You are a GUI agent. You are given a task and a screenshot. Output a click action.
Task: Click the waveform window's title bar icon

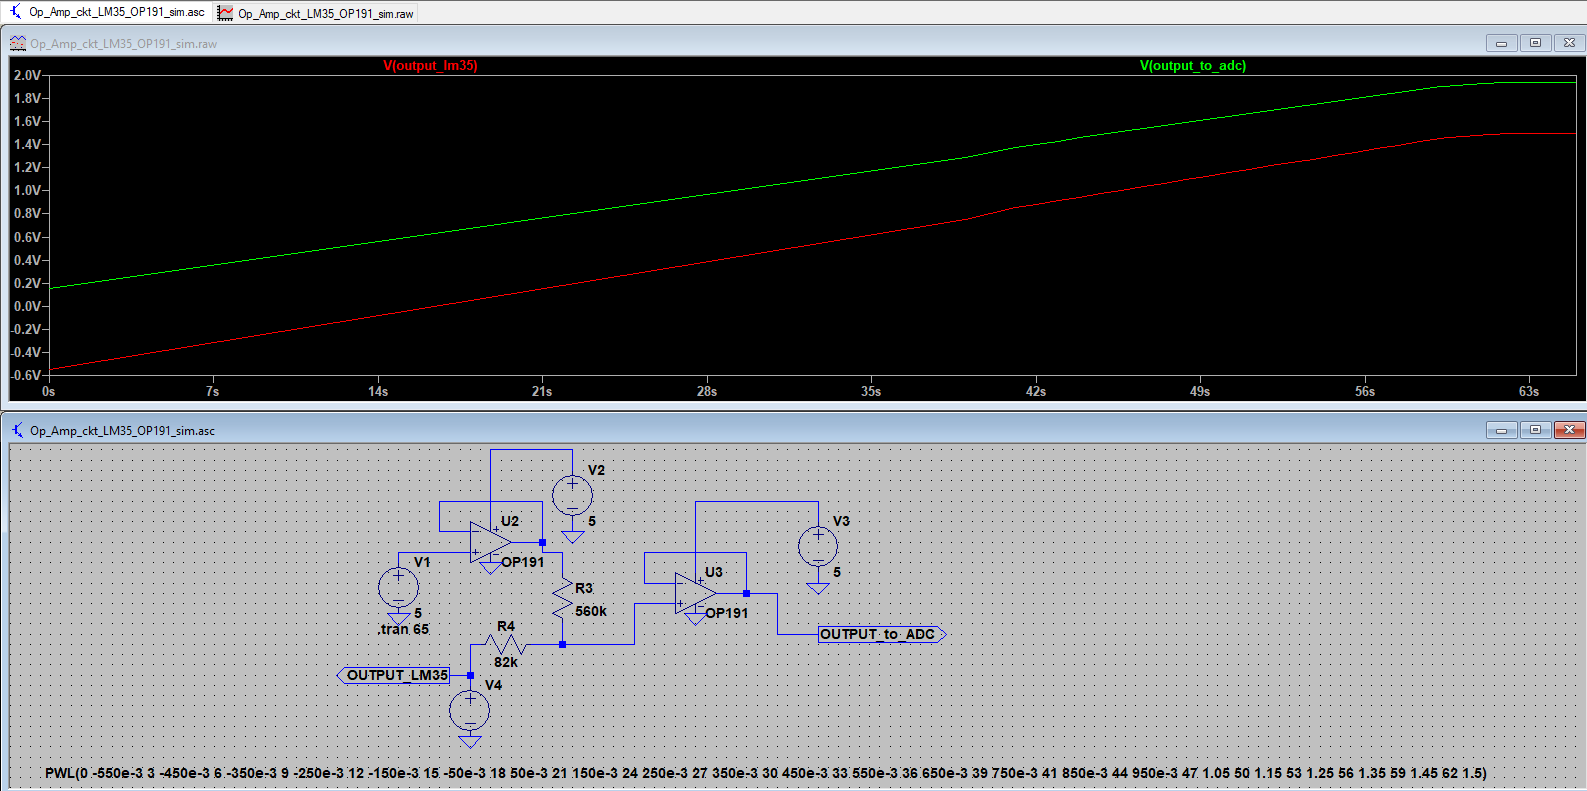pos(18,43)
